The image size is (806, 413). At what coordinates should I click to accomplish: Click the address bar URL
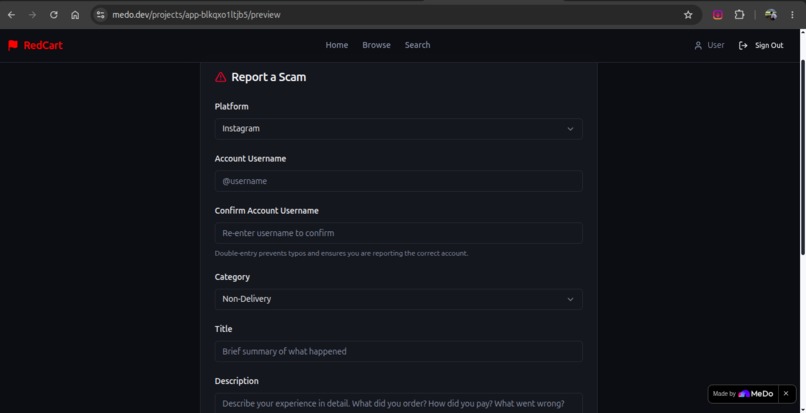coord(196,15)
